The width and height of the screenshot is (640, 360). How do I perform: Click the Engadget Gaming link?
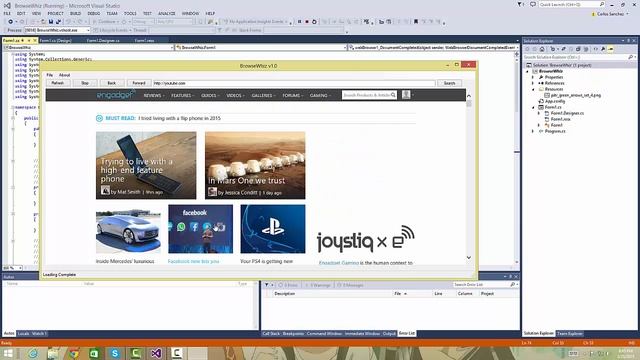point(338,263)
